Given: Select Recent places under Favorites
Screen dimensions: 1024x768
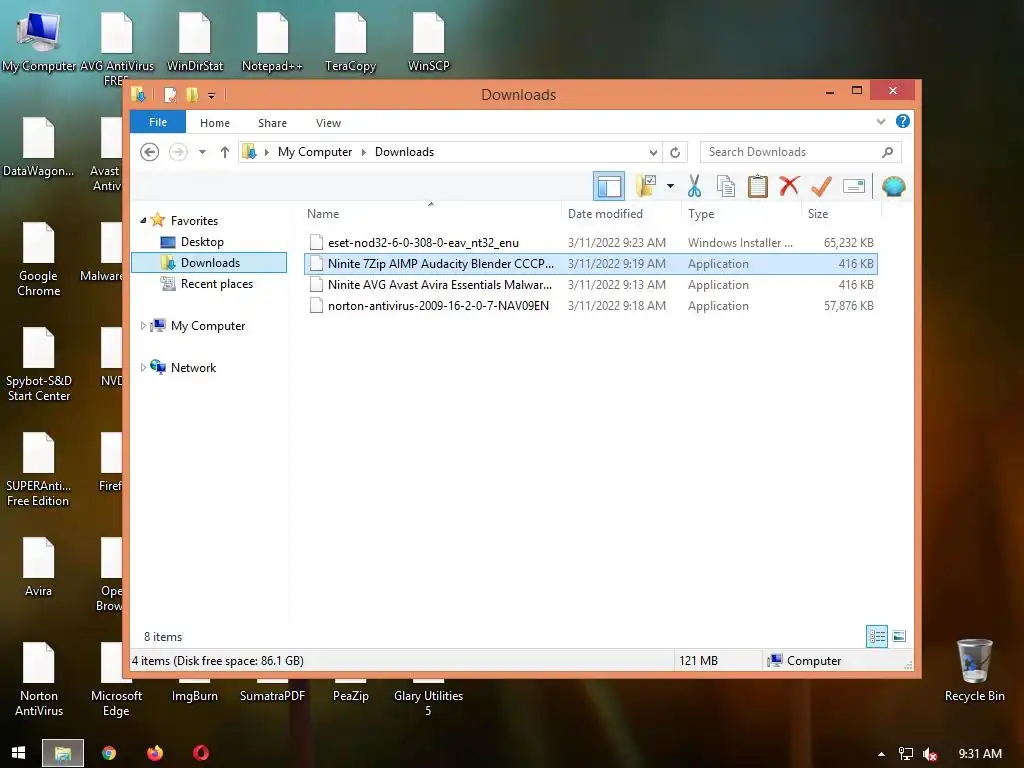Looking at the screenshot, I should click(217, 283).
